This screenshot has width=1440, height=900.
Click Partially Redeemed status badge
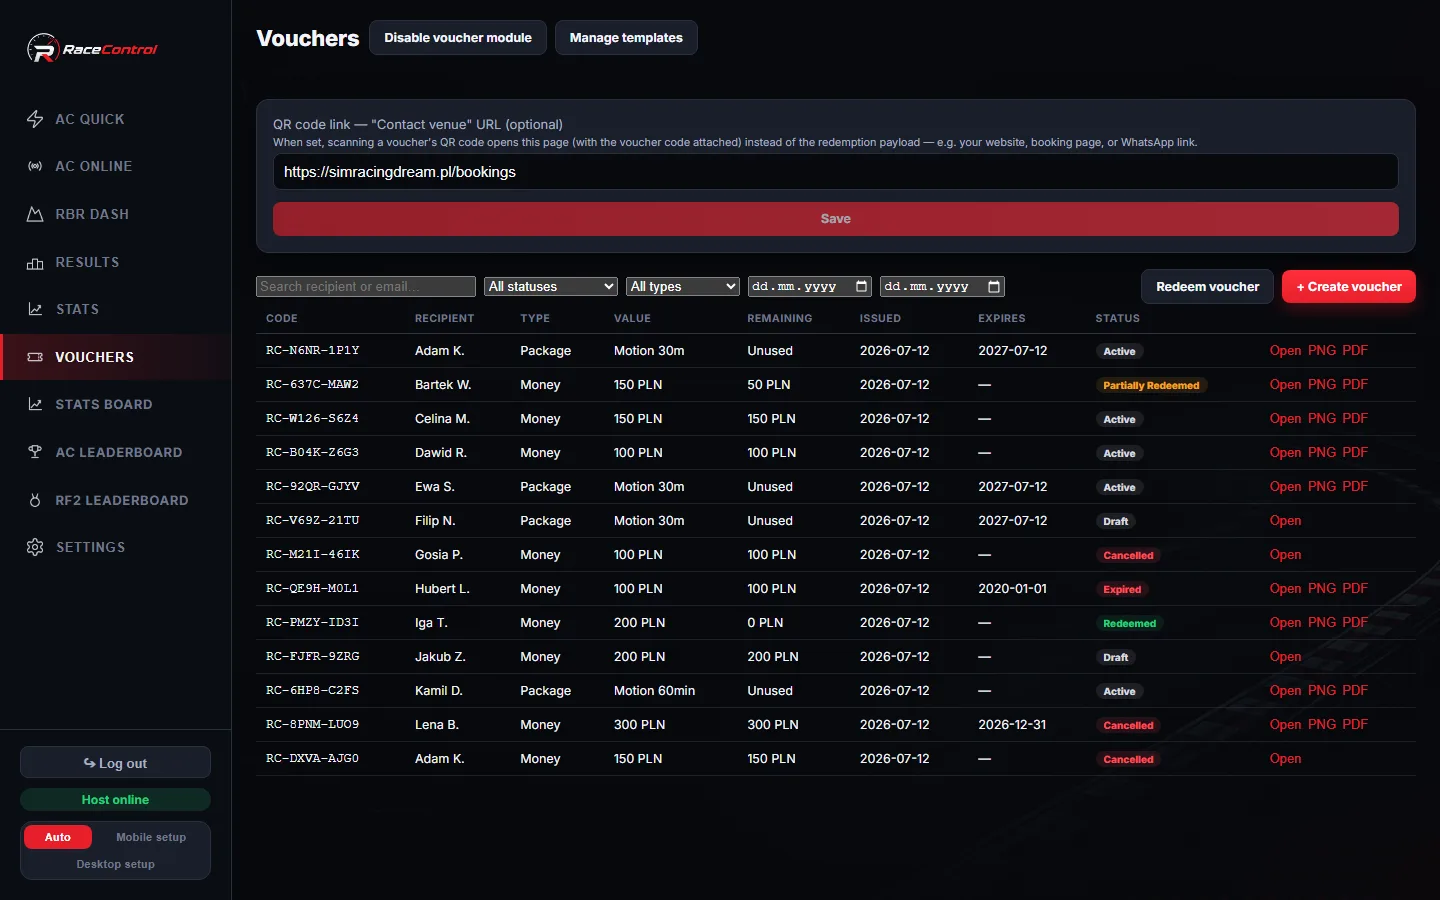pyautogui.click(x=1151, y=385)
